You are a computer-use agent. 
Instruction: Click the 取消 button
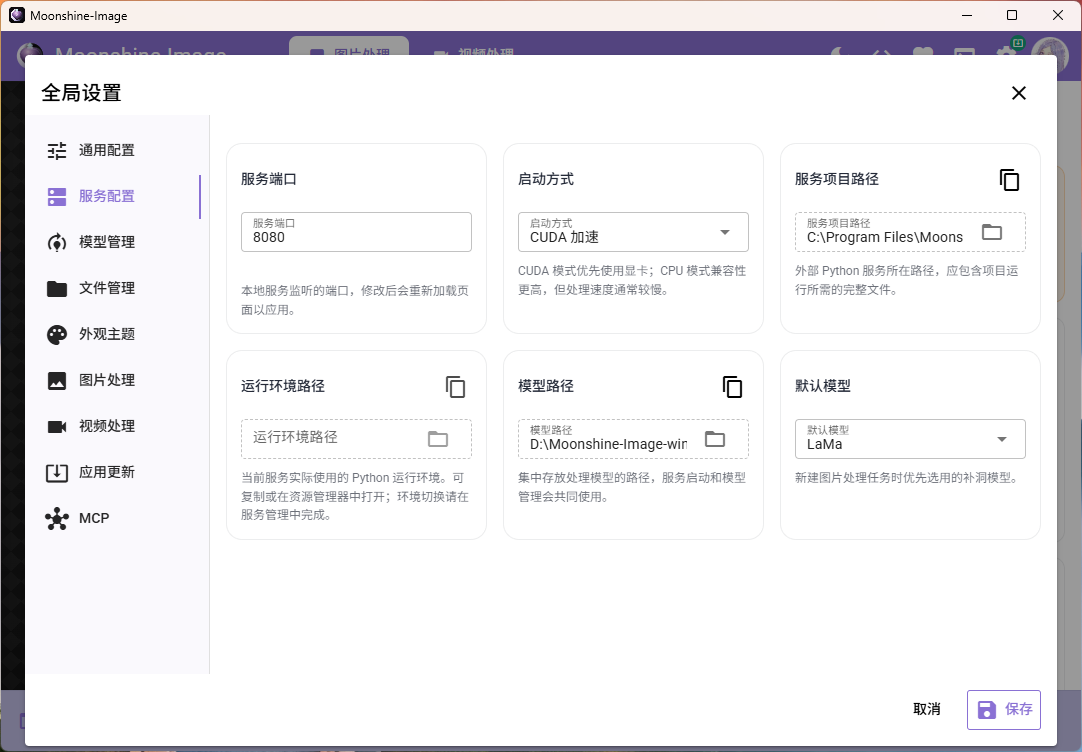(x=927, y=709)
